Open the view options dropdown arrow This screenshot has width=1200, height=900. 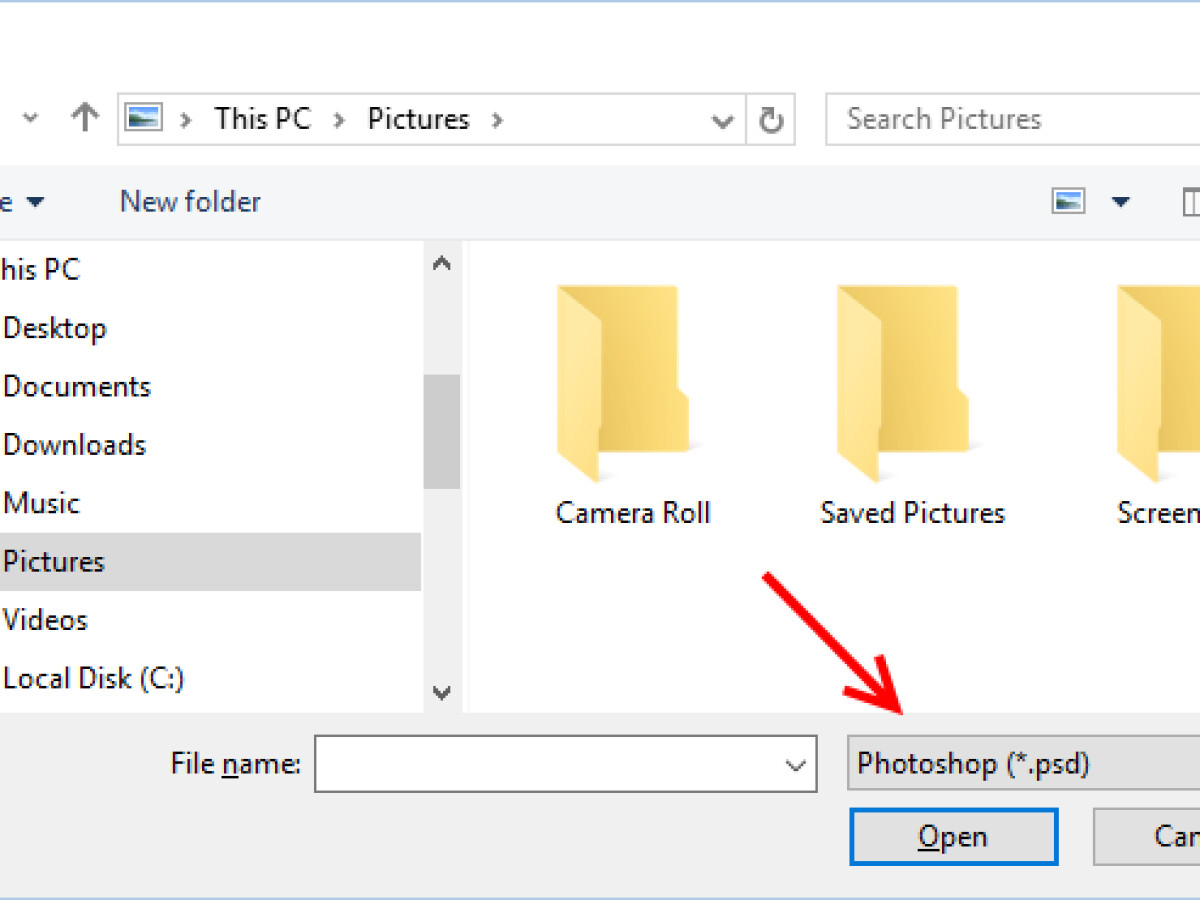pos(1119,201)
